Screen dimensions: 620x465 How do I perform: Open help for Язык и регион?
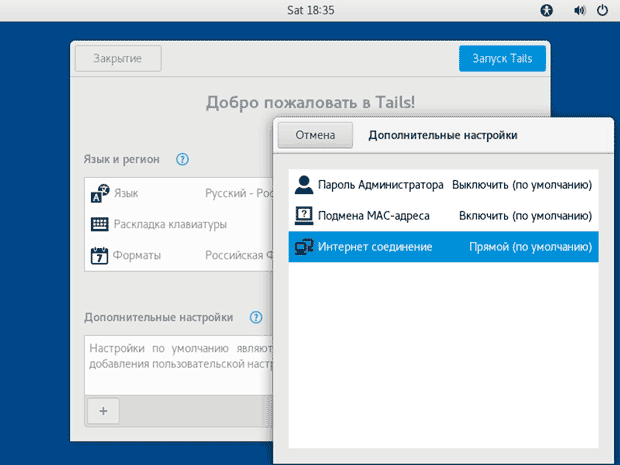click(x=182, y=159)
